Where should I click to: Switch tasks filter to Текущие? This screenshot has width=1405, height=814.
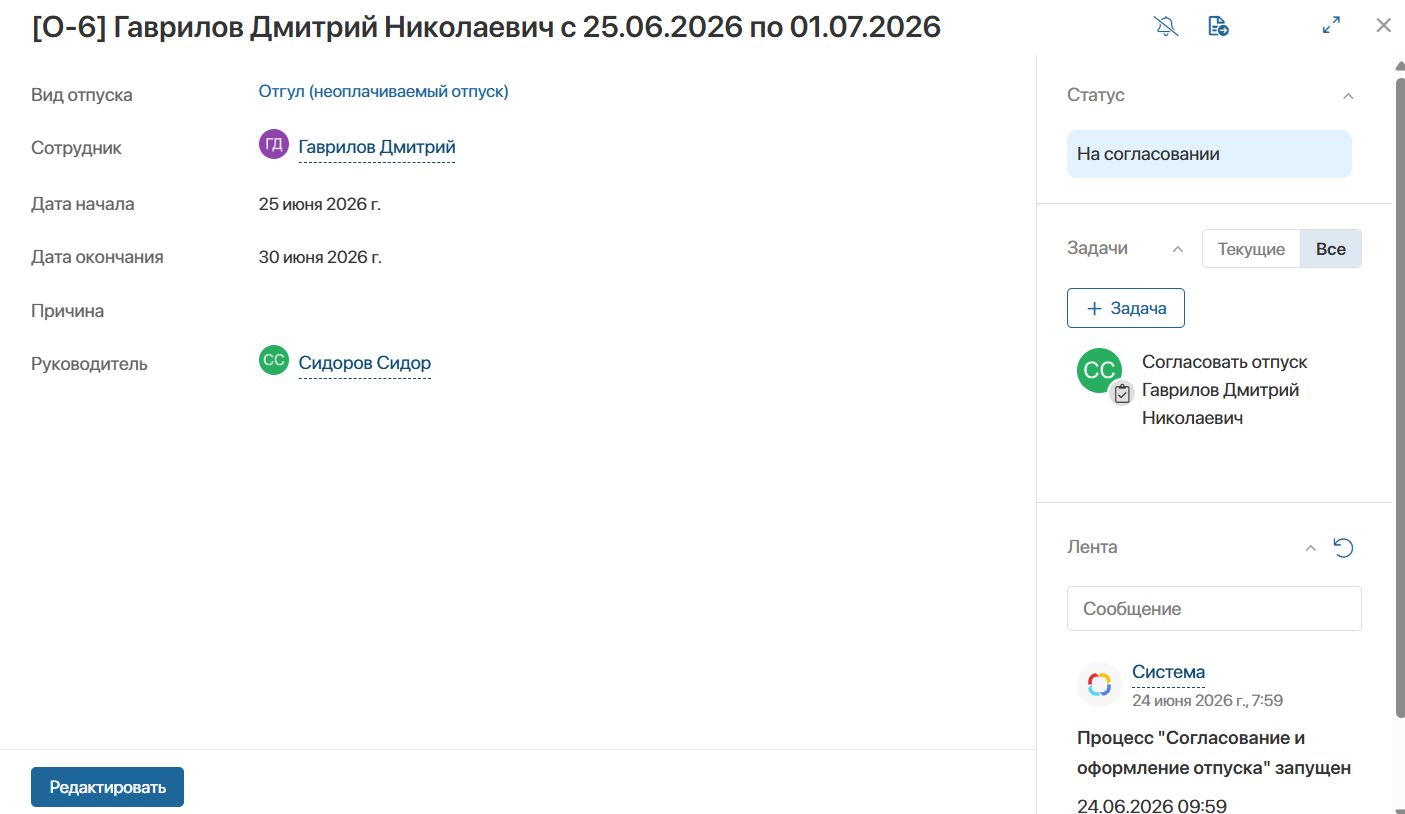(1251, 249)
